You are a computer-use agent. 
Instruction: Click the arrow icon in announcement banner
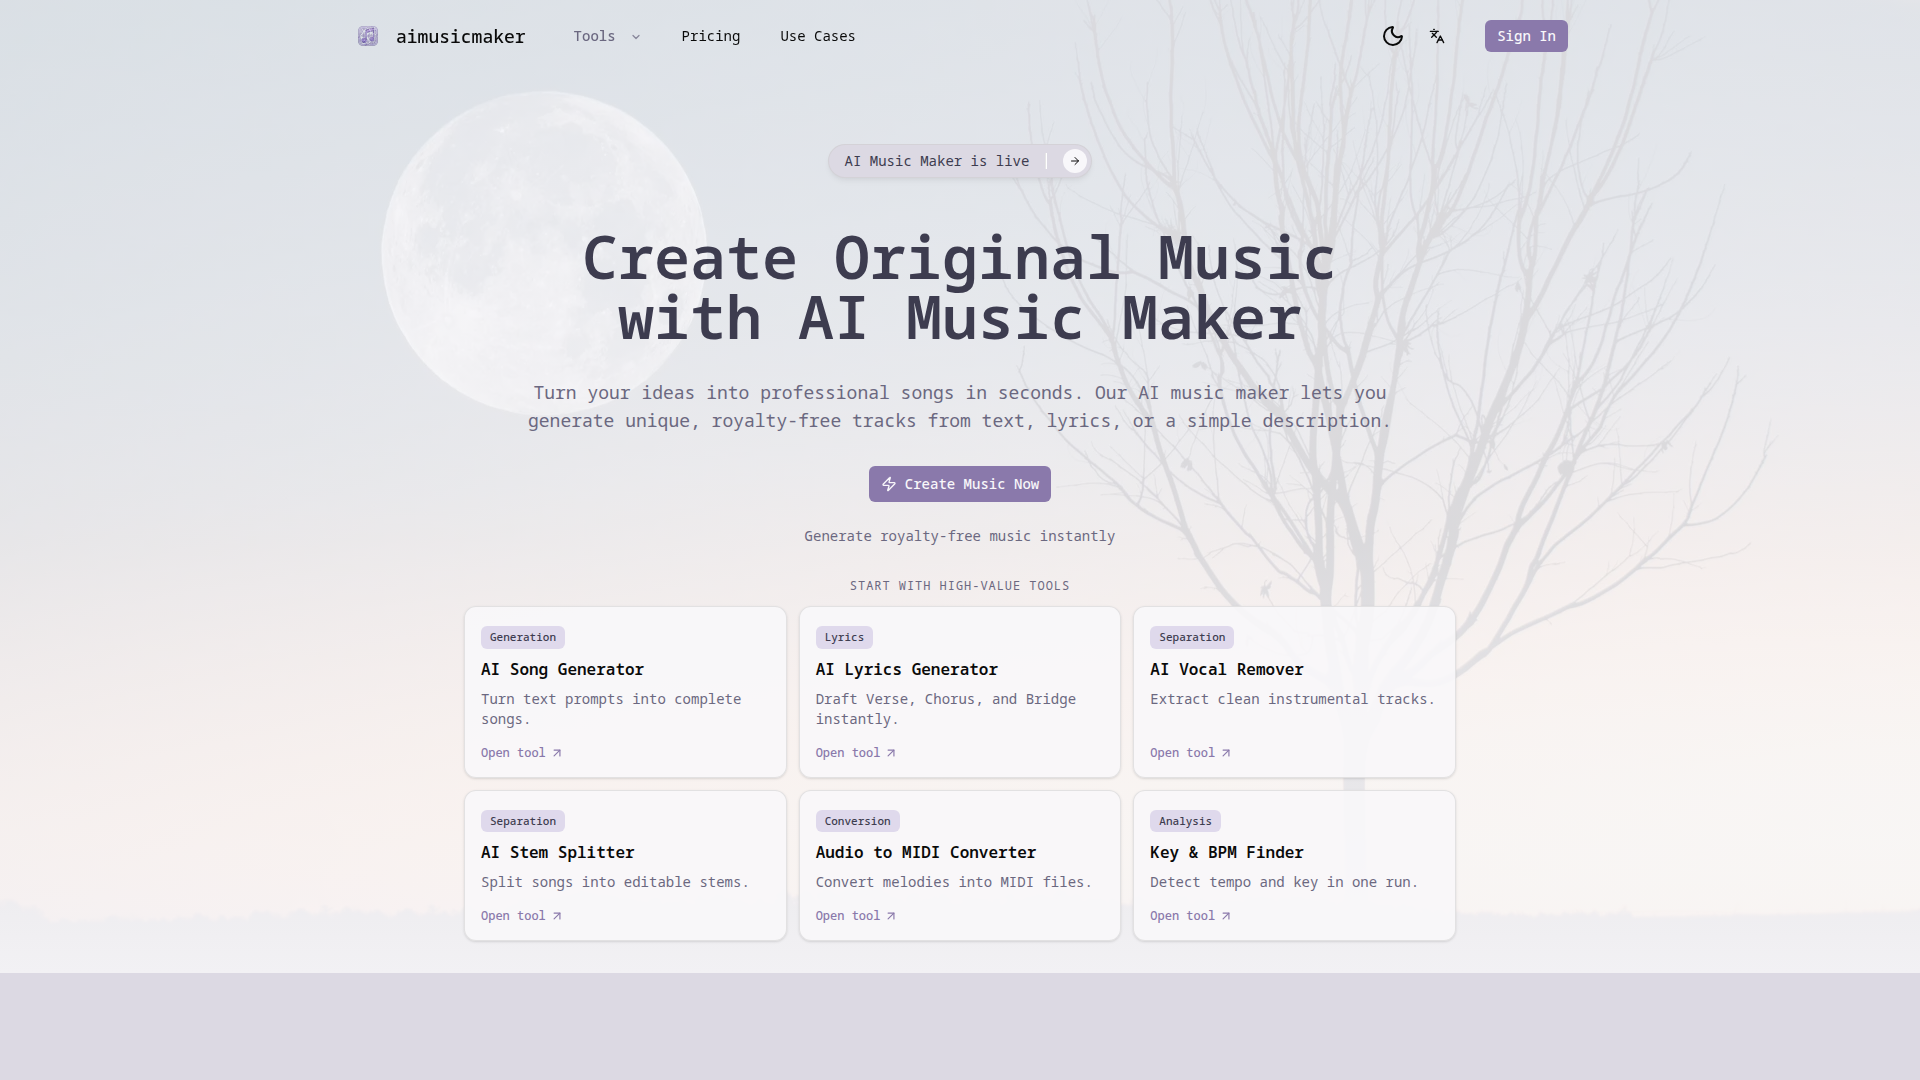1075,161
